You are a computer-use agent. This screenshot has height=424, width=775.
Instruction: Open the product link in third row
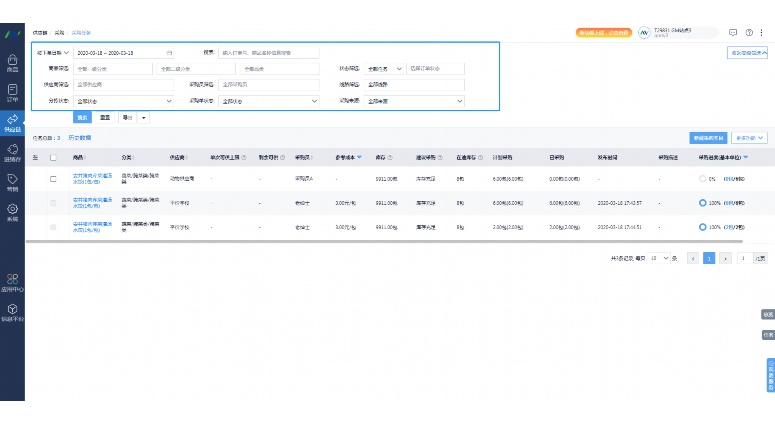coord(93,227)
